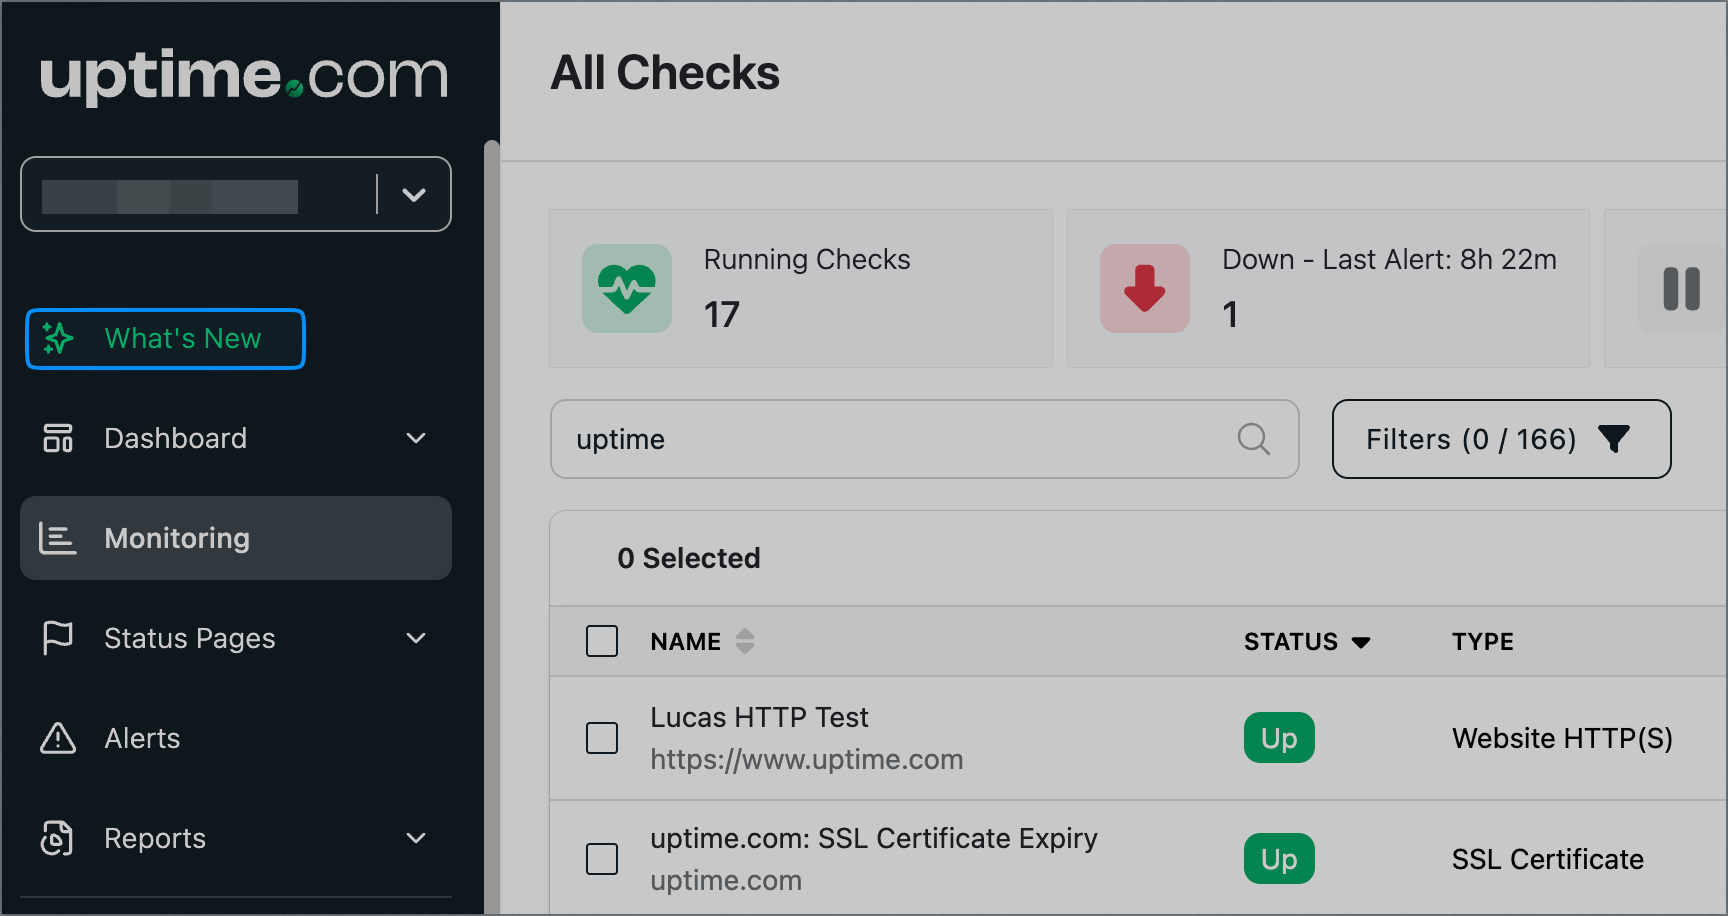Sort by STATUS column arrow
This screenshot has width=1728, height=916.
[1361, 642]
